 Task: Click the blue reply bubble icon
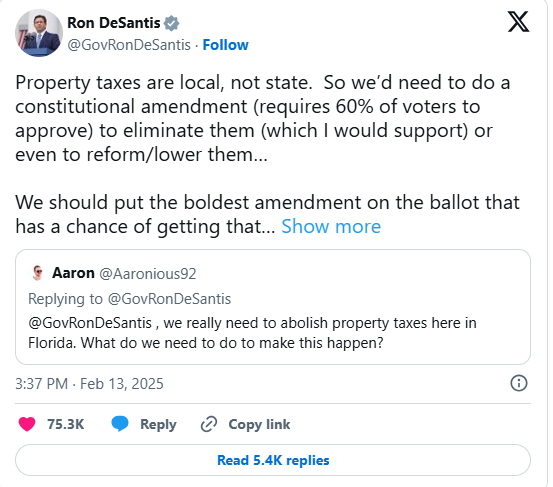click(x=120, y=424)
